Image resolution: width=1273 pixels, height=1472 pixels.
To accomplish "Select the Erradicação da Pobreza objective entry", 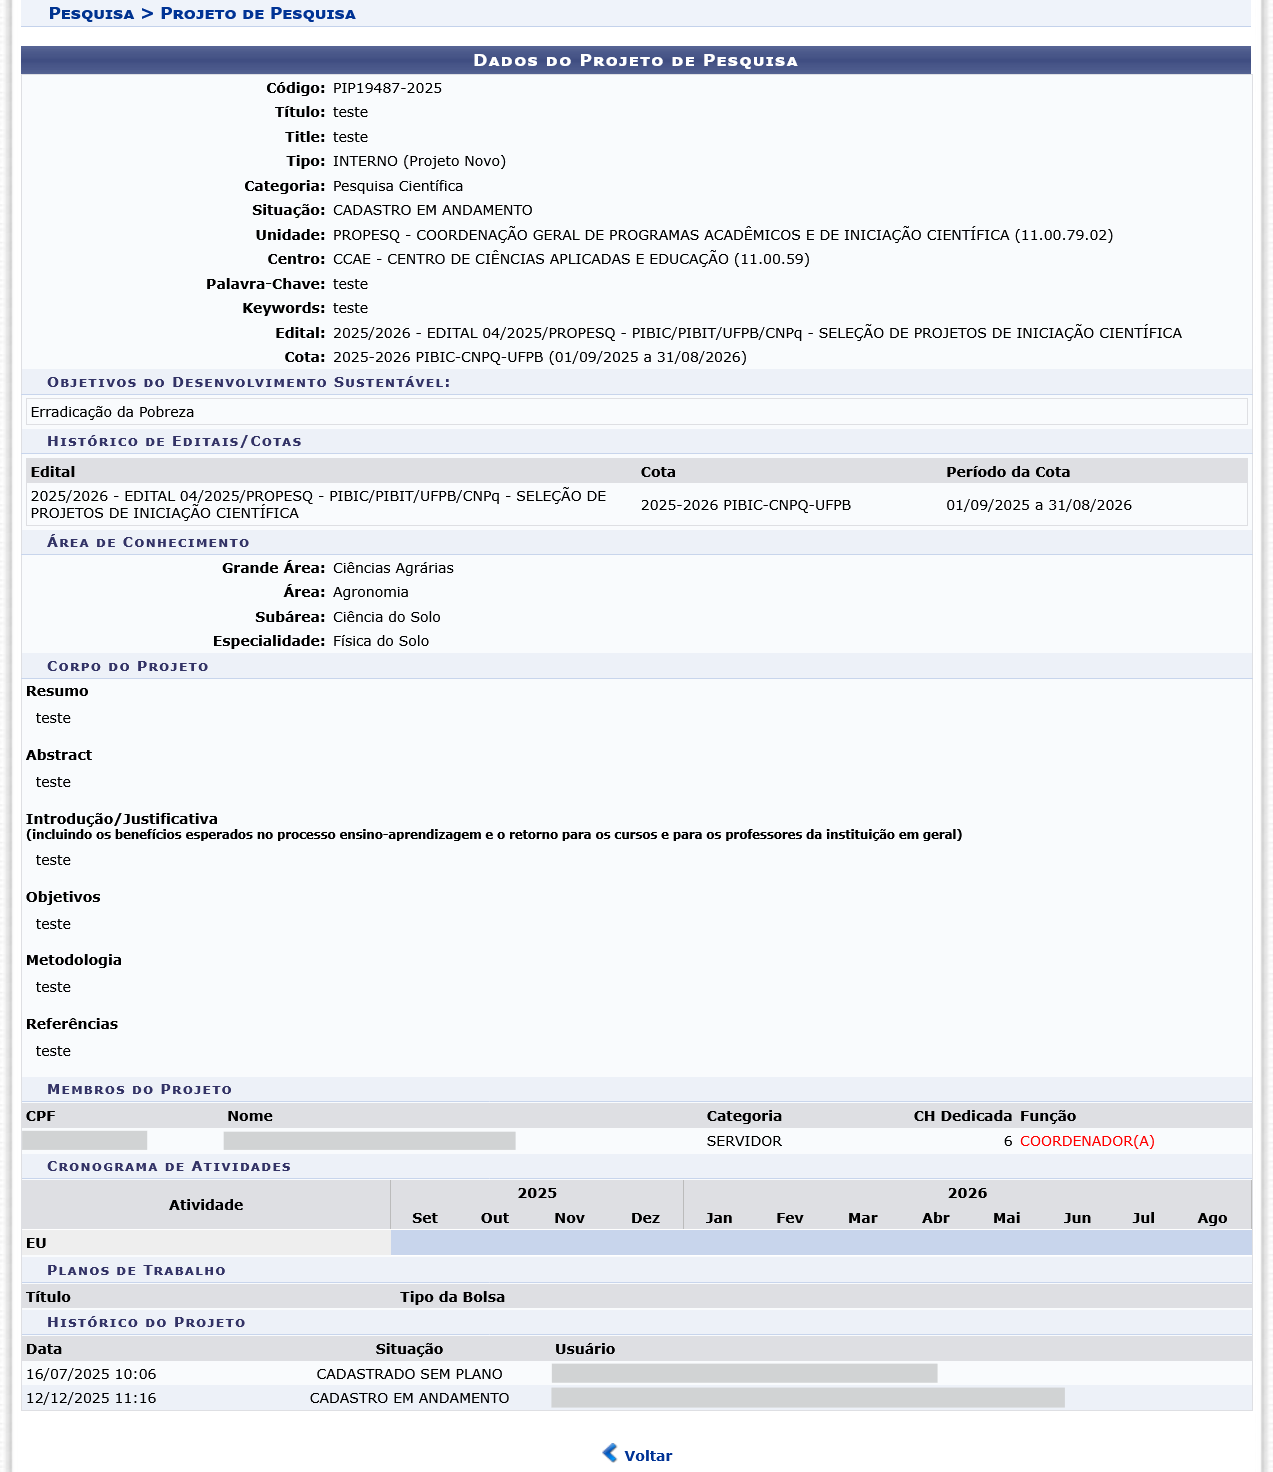I will tap(112, 412).
